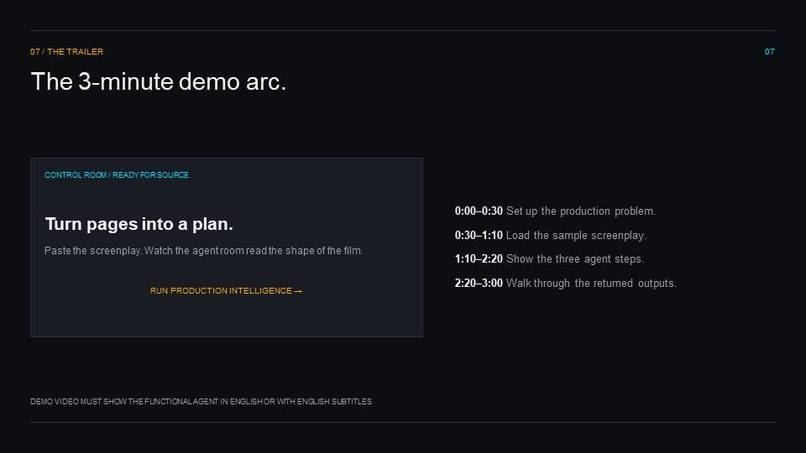Click the '1:10–2:20 Show the three agent steps' row
This screenshot has height=453, width=806.
tap(549, 259)
